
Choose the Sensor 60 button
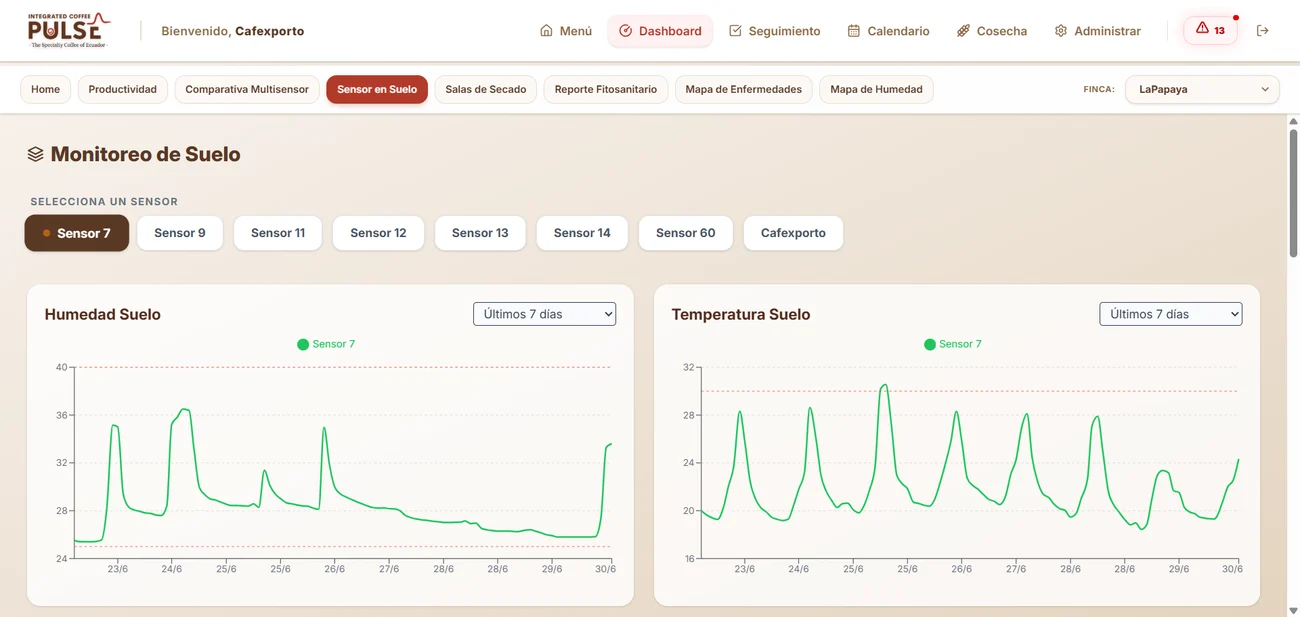point(686,233)
